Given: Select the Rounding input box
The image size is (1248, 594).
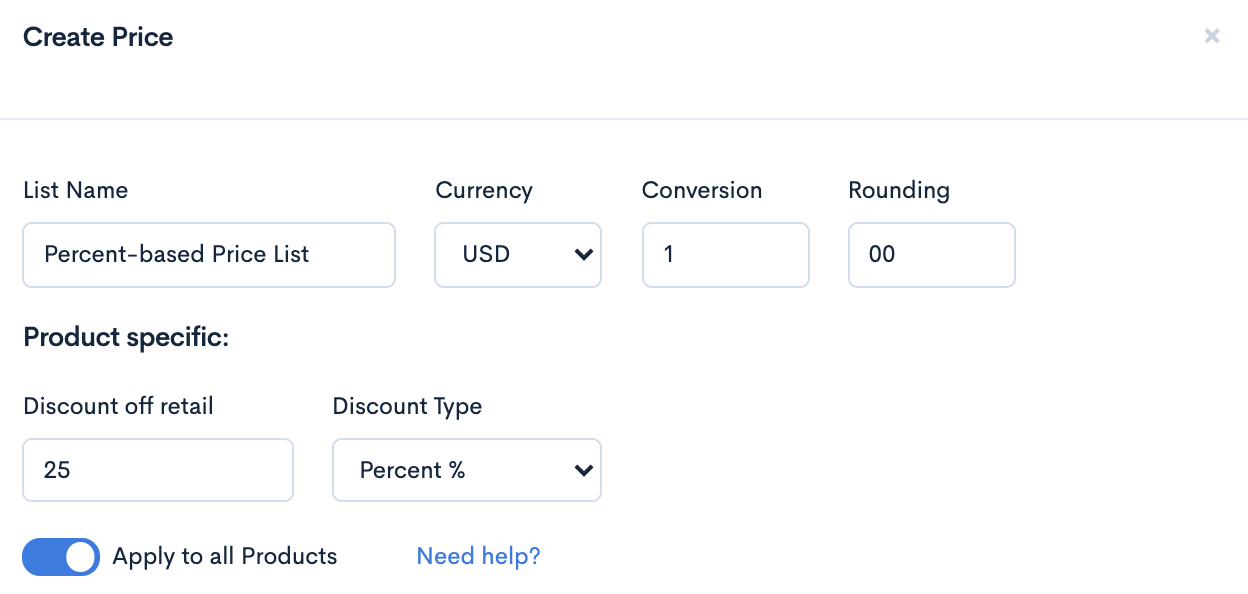Looking at the screenshot, I should tap(931, 255).
